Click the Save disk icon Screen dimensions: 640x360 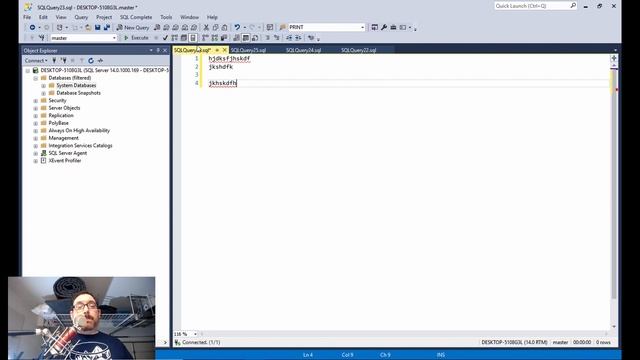(98, 27)
